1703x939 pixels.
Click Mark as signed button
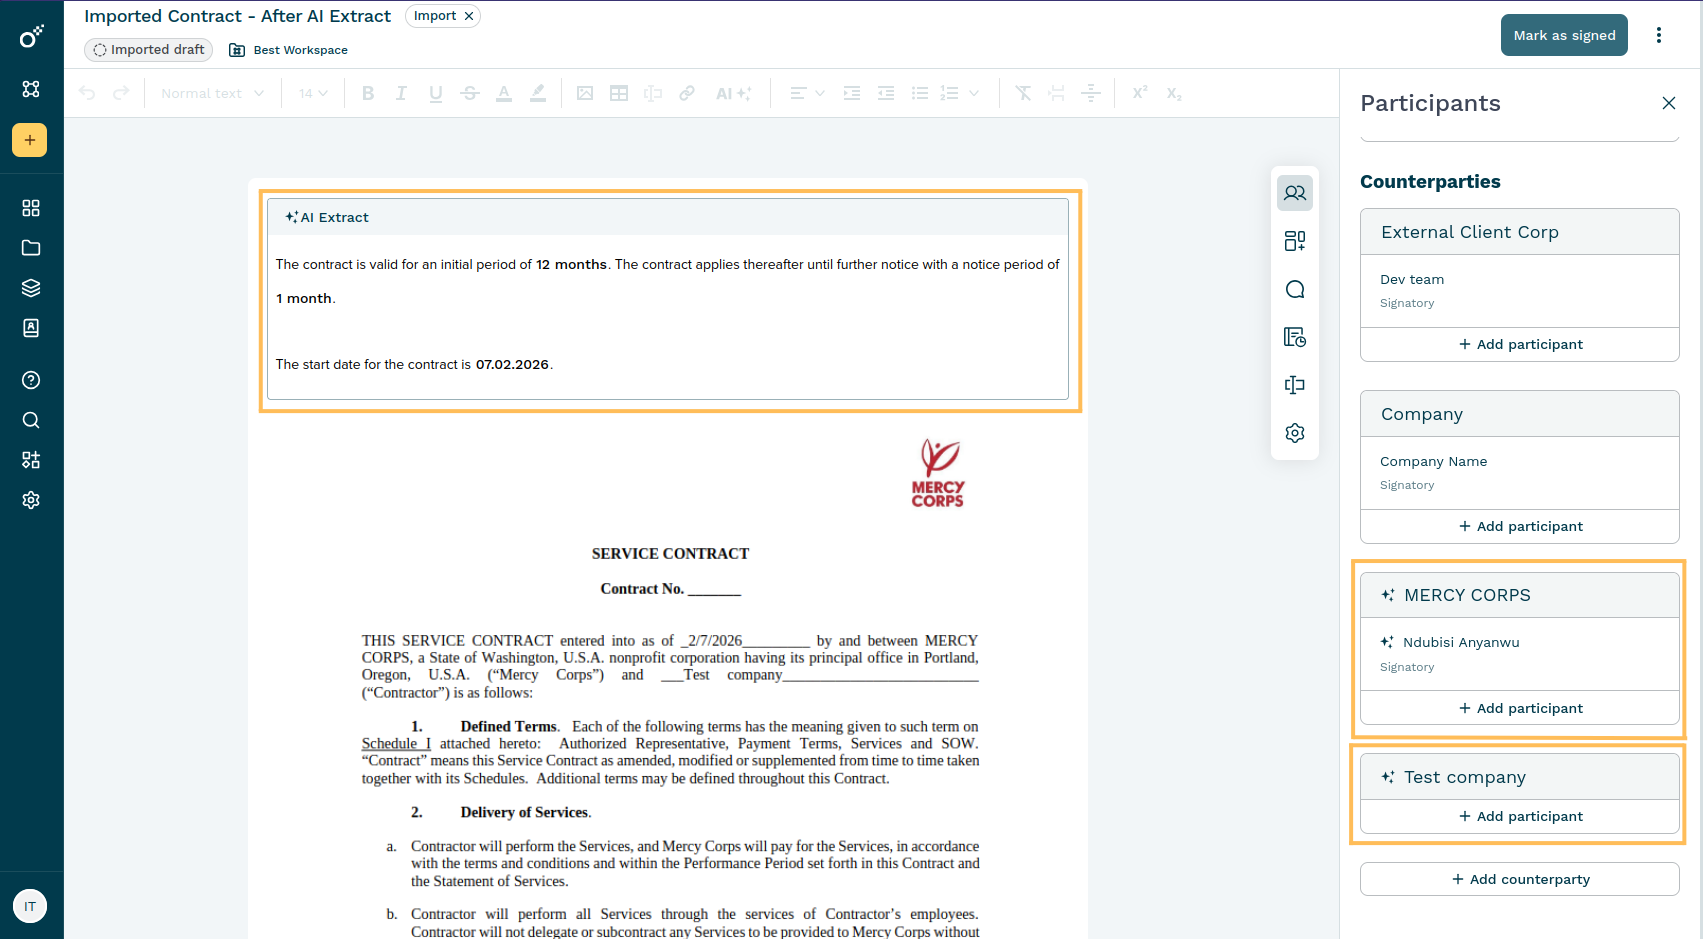coord(1564,35)
